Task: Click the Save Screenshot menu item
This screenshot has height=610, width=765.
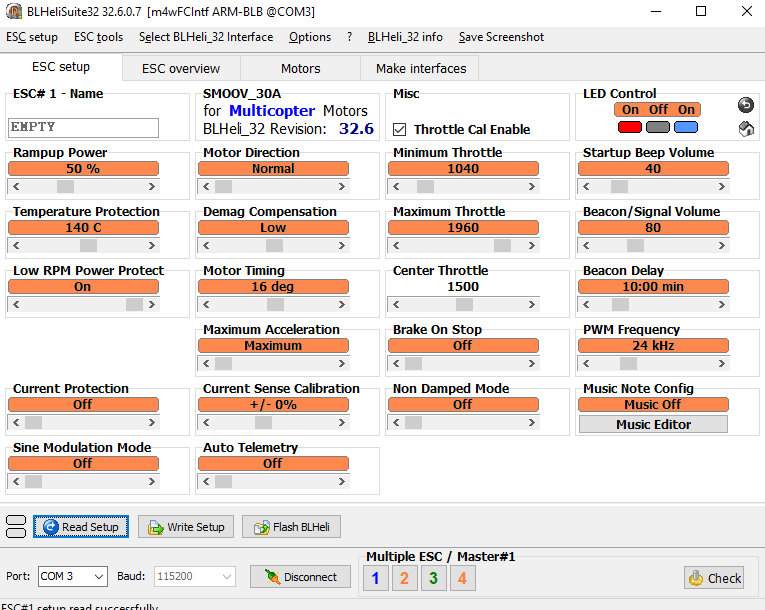Action: coord(501,37)
